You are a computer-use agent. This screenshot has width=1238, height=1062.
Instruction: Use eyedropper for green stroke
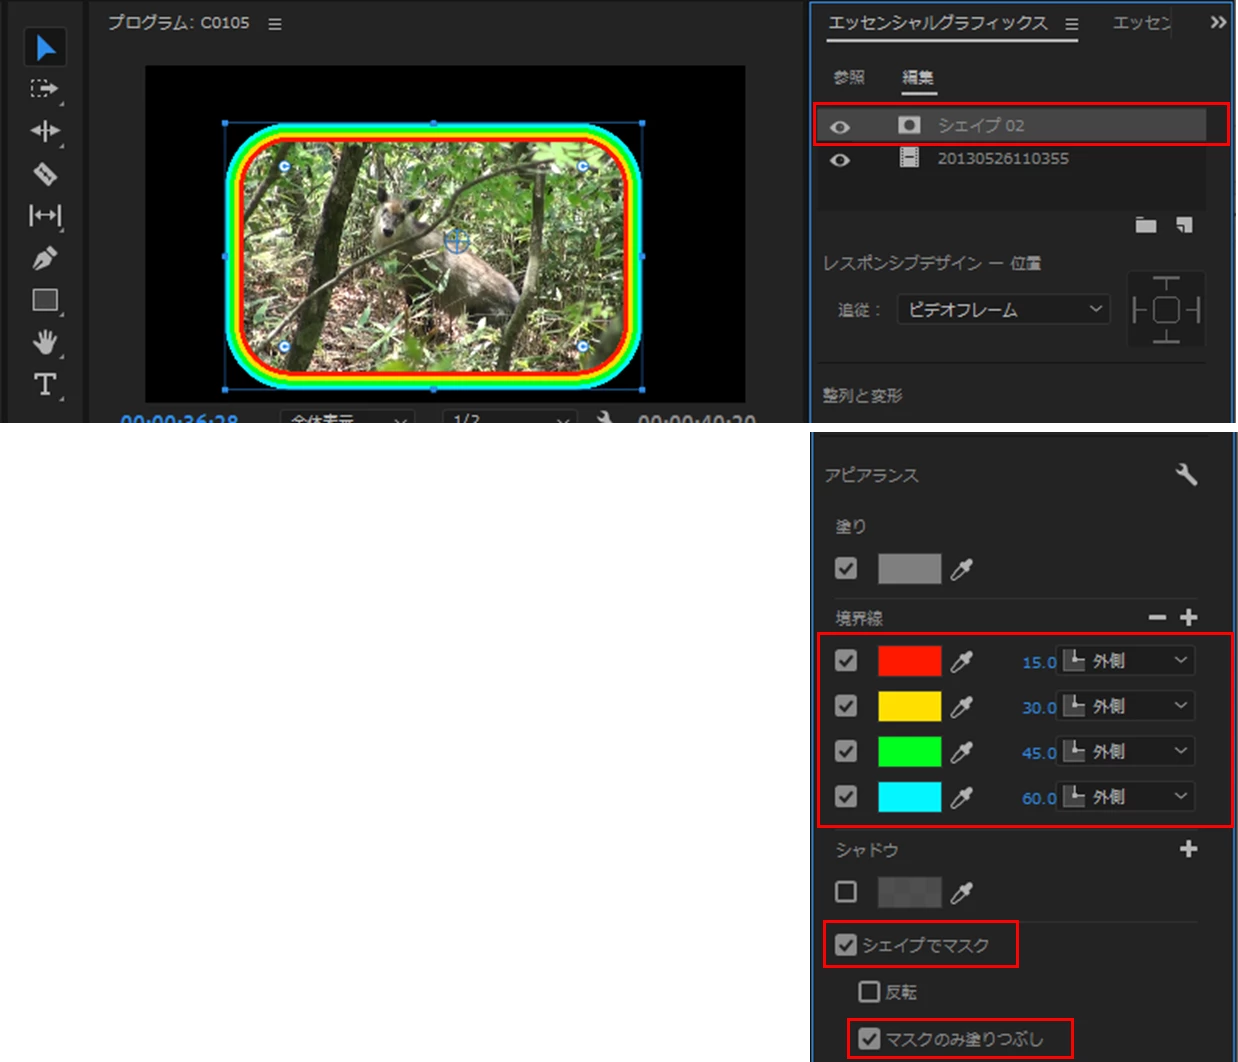[x=962, y=752]
